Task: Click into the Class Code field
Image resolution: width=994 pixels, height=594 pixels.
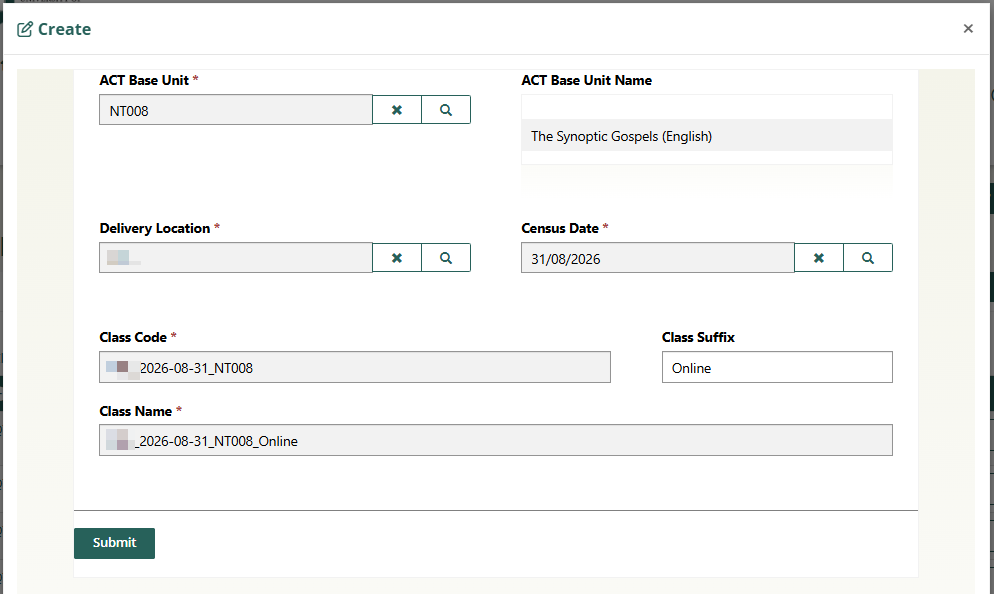Action: (x=354, y=368)
